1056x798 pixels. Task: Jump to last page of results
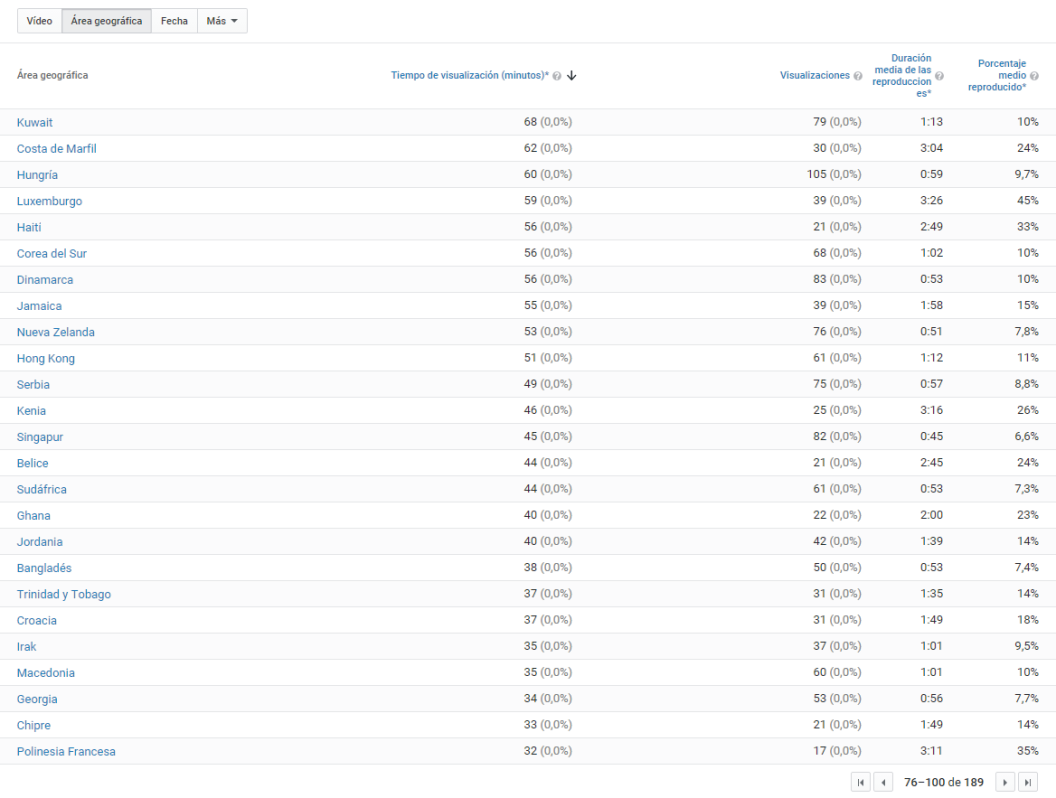point(1028,782)
